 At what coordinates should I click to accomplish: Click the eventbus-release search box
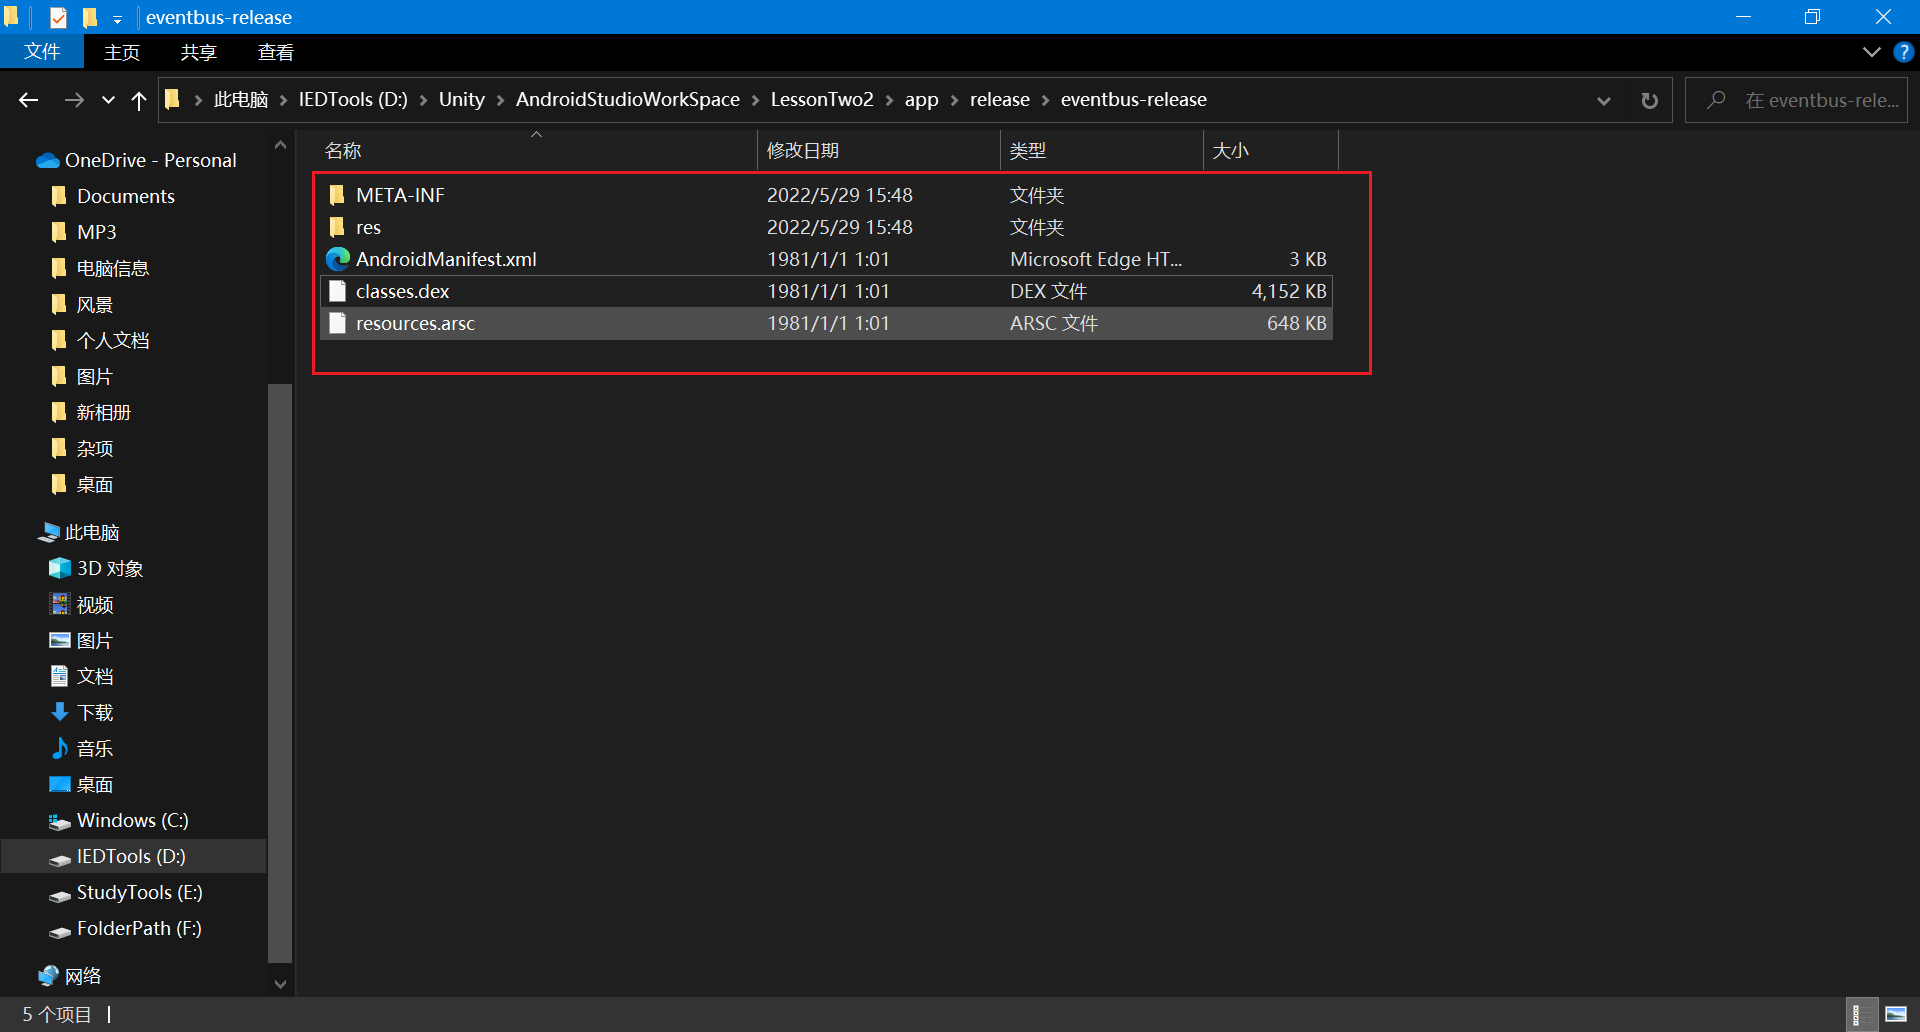tap(1797, 100)
